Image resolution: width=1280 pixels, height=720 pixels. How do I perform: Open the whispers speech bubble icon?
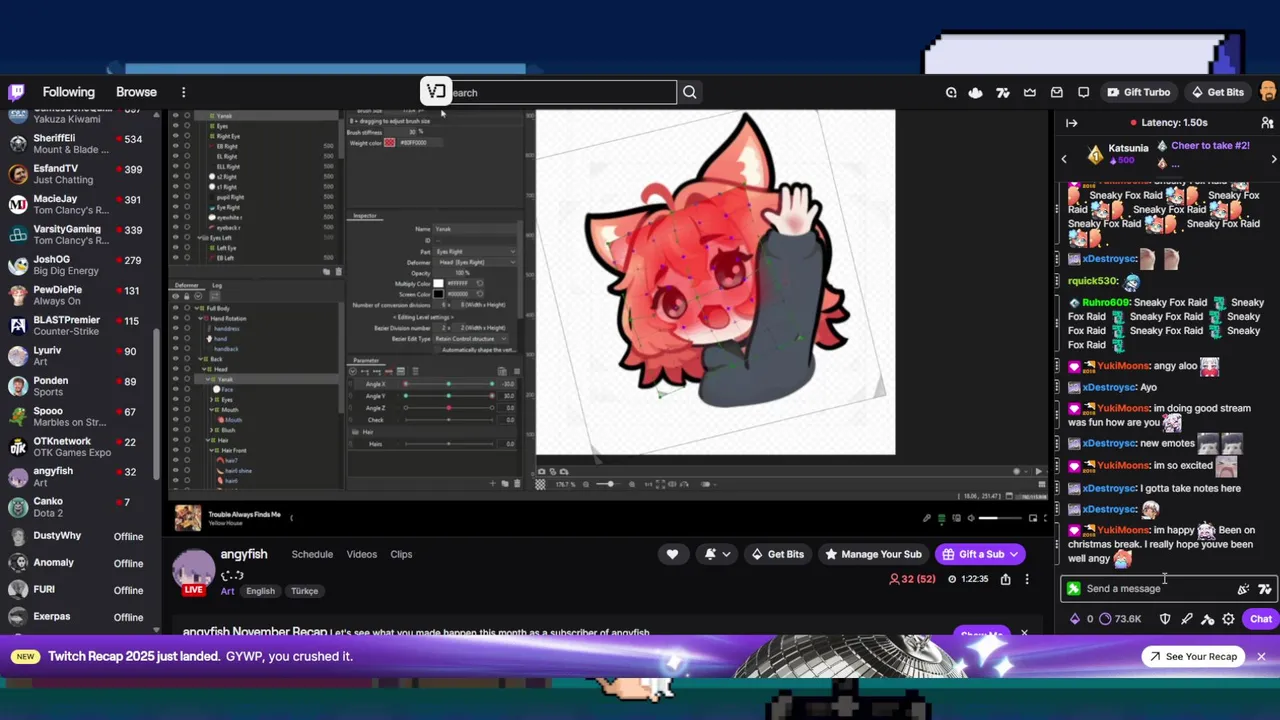[x=1083, y=92]
